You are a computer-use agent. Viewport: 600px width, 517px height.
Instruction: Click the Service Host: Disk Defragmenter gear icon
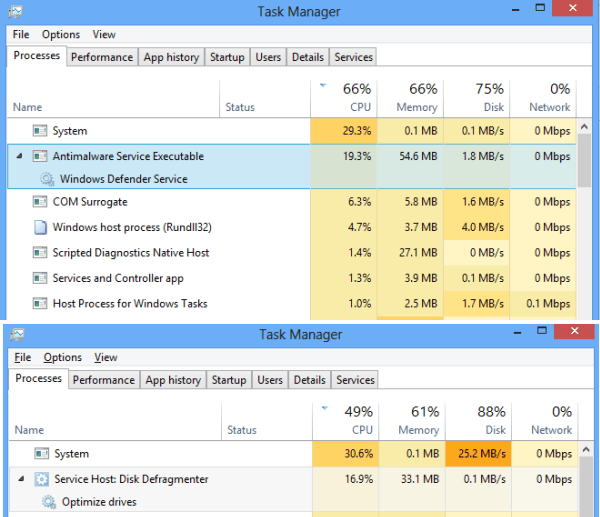42,479
